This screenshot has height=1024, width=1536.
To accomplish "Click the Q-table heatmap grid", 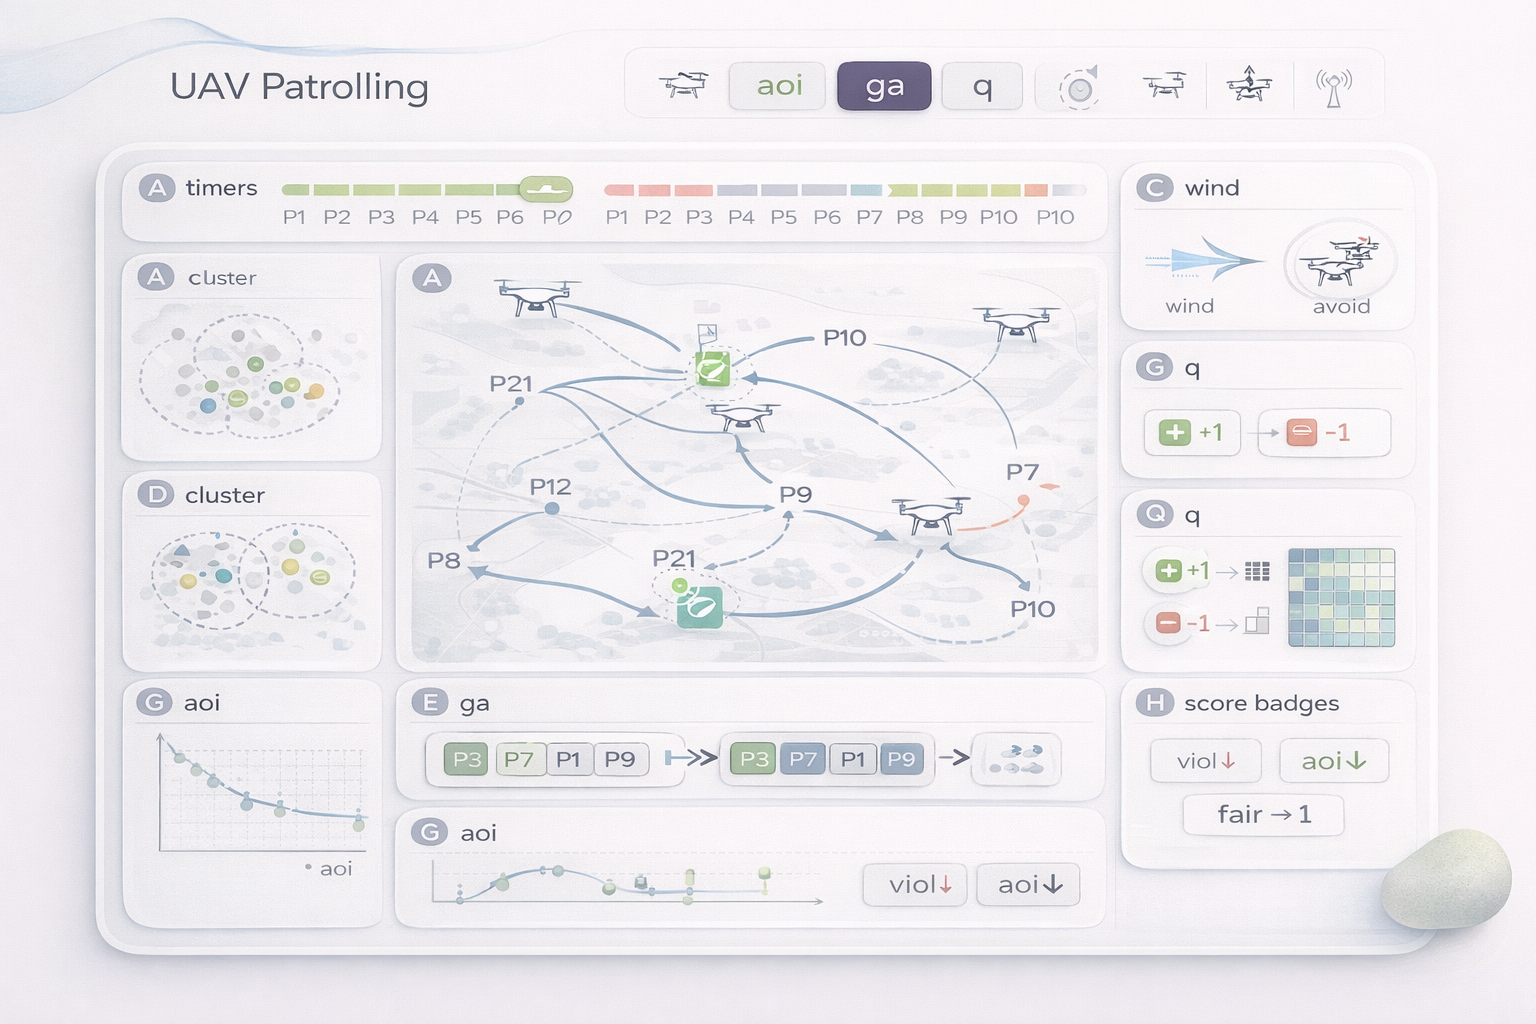I will tap(1341, 597).
